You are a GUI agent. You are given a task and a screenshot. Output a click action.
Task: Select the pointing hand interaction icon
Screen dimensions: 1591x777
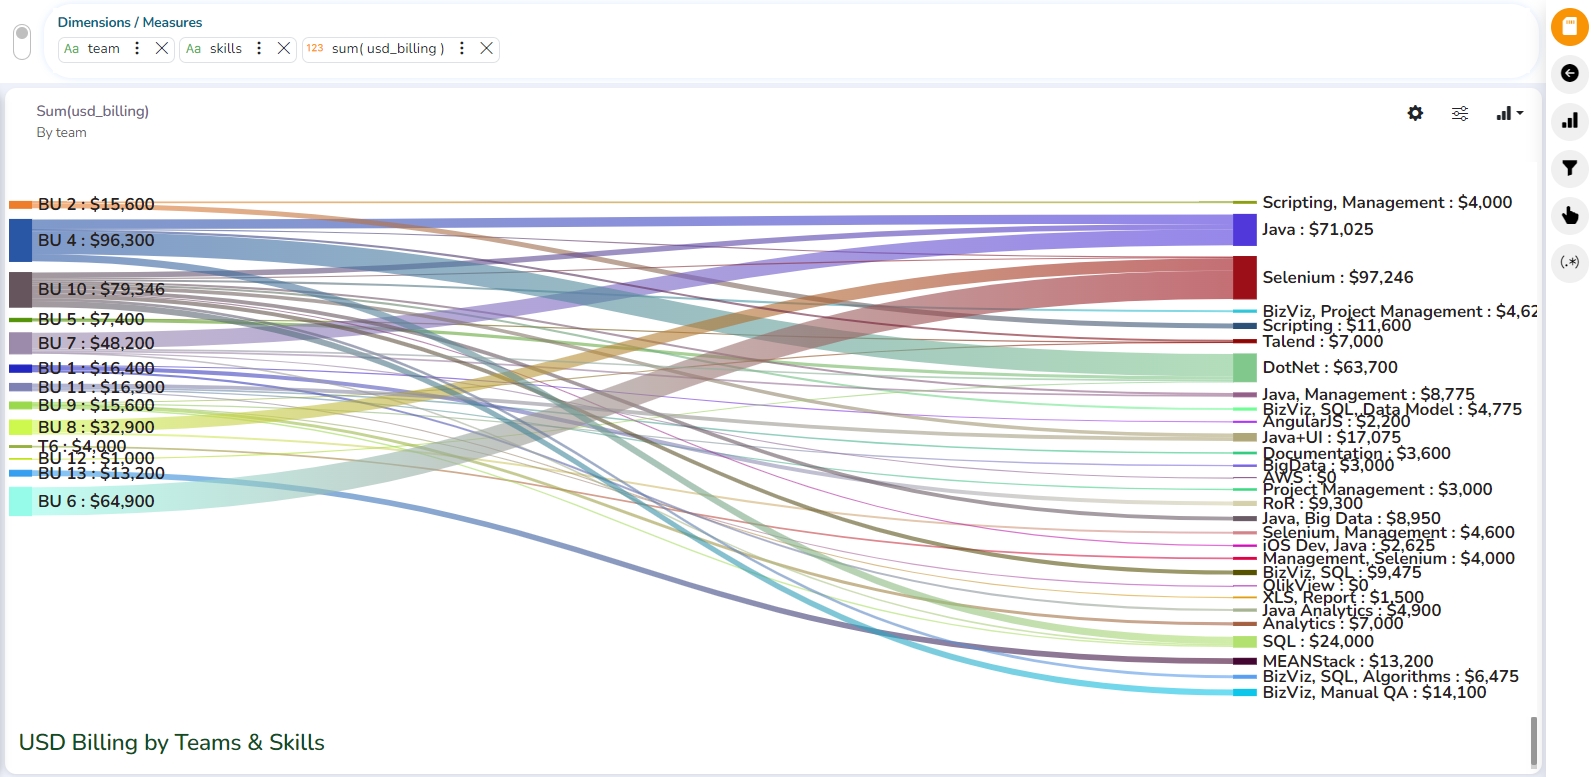(x=1569, y=215)
